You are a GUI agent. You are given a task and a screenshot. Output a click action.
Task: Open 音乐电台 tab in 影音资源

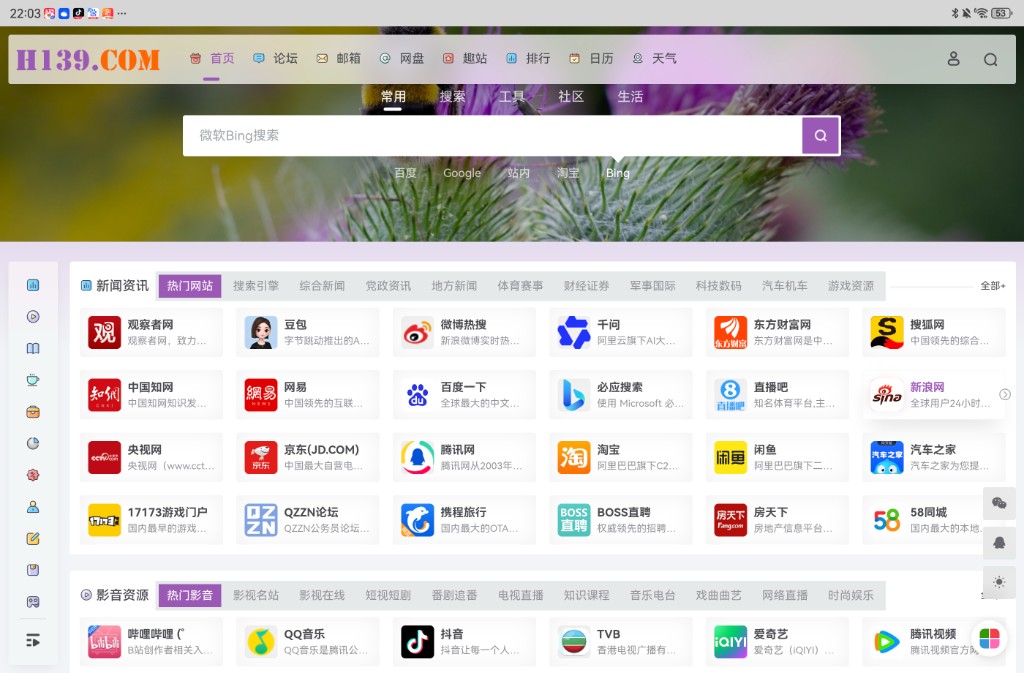coord(652,595)
